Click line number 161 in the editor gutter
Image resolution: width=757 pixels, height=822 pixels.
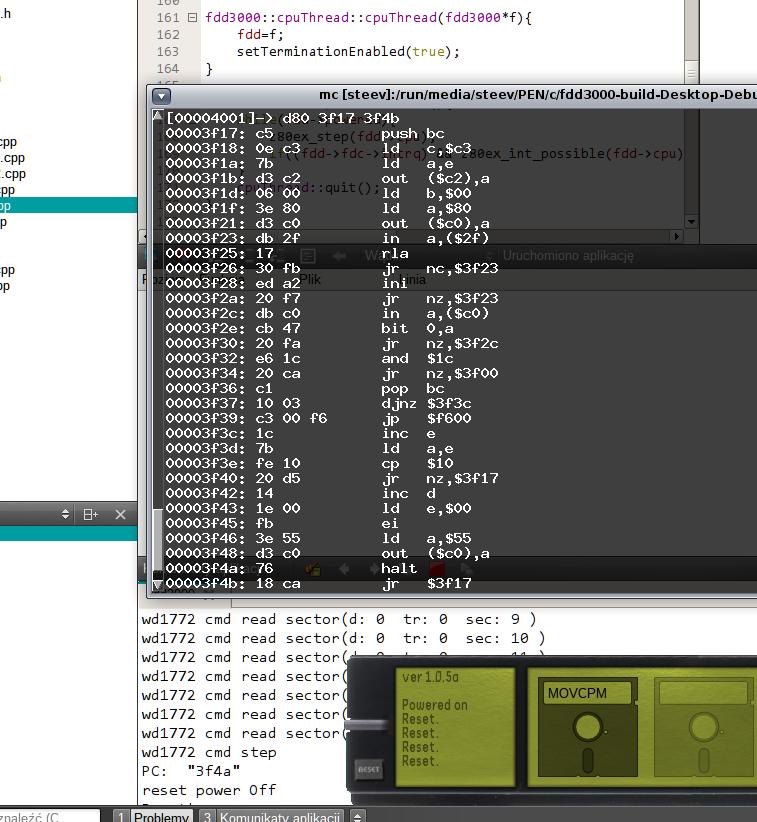(168, 17)
